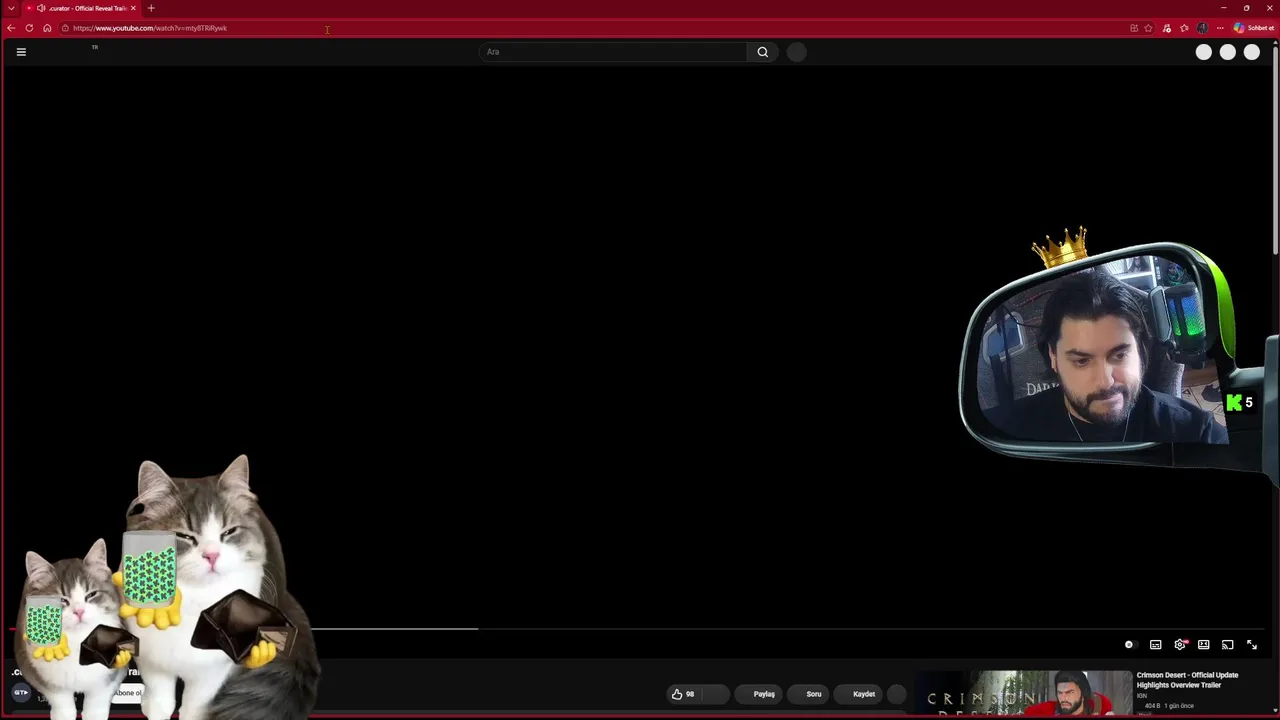The image size is (1280, 720).
Task: Like the video with thumbs-up button
Action: [x=684, y=694]
